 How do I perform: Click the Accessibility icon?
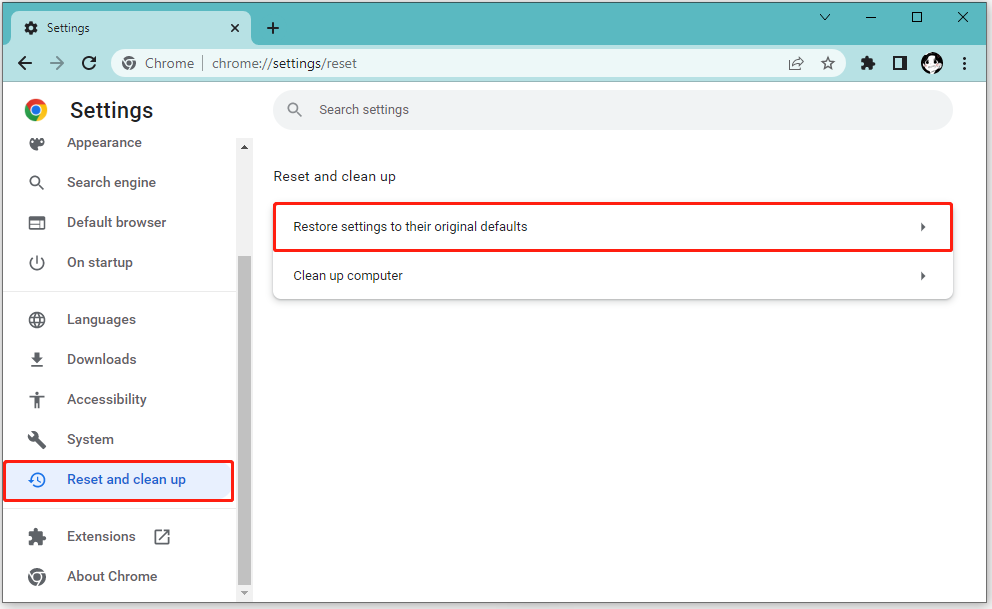[37, 399]
